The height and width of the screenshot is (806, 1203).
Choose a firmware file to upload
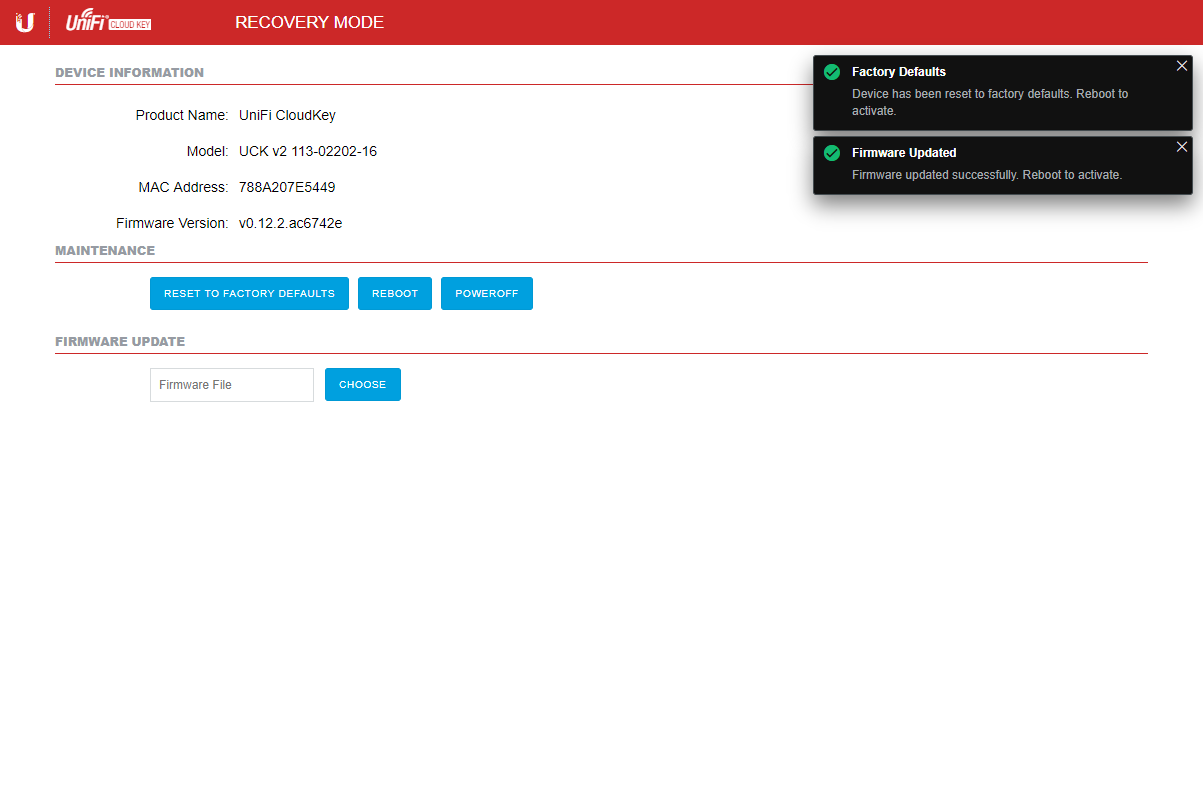(362, 385)
